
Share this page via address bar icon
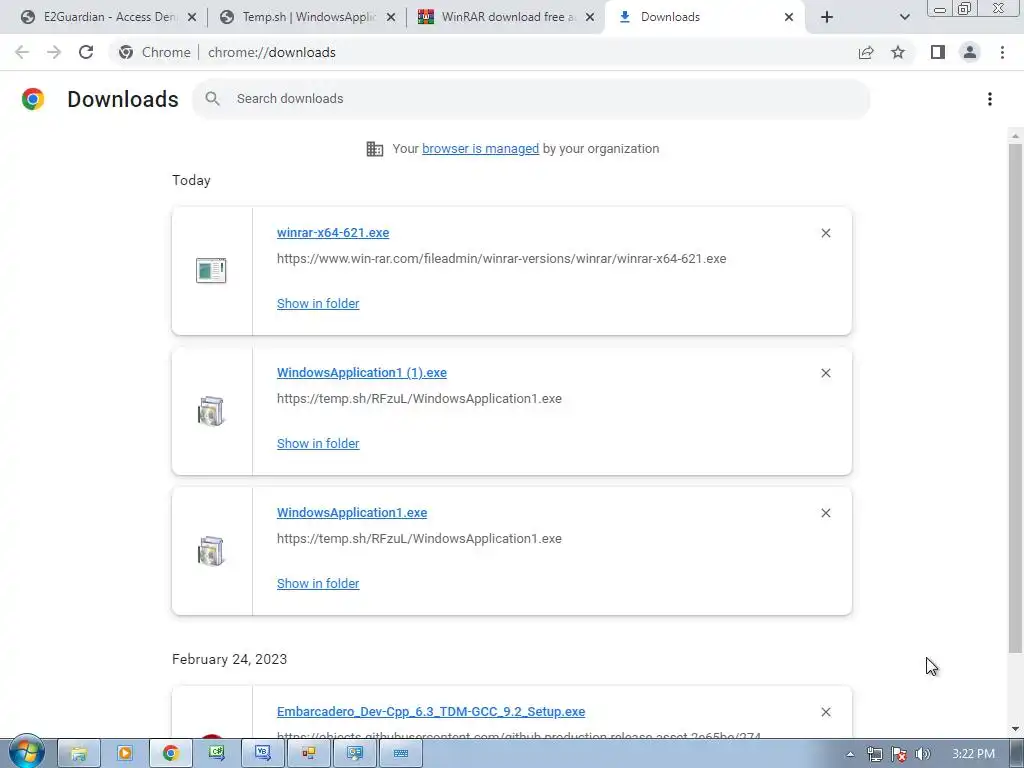866,52
